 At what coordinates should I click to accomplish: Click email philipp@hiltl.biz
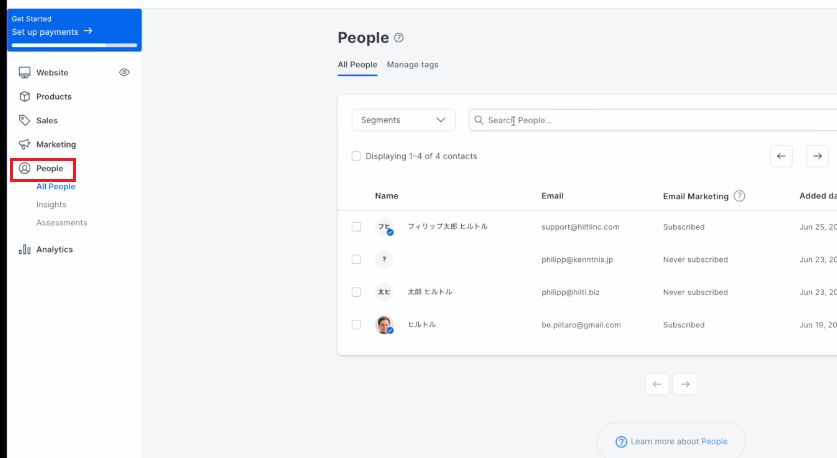point(570,292)
